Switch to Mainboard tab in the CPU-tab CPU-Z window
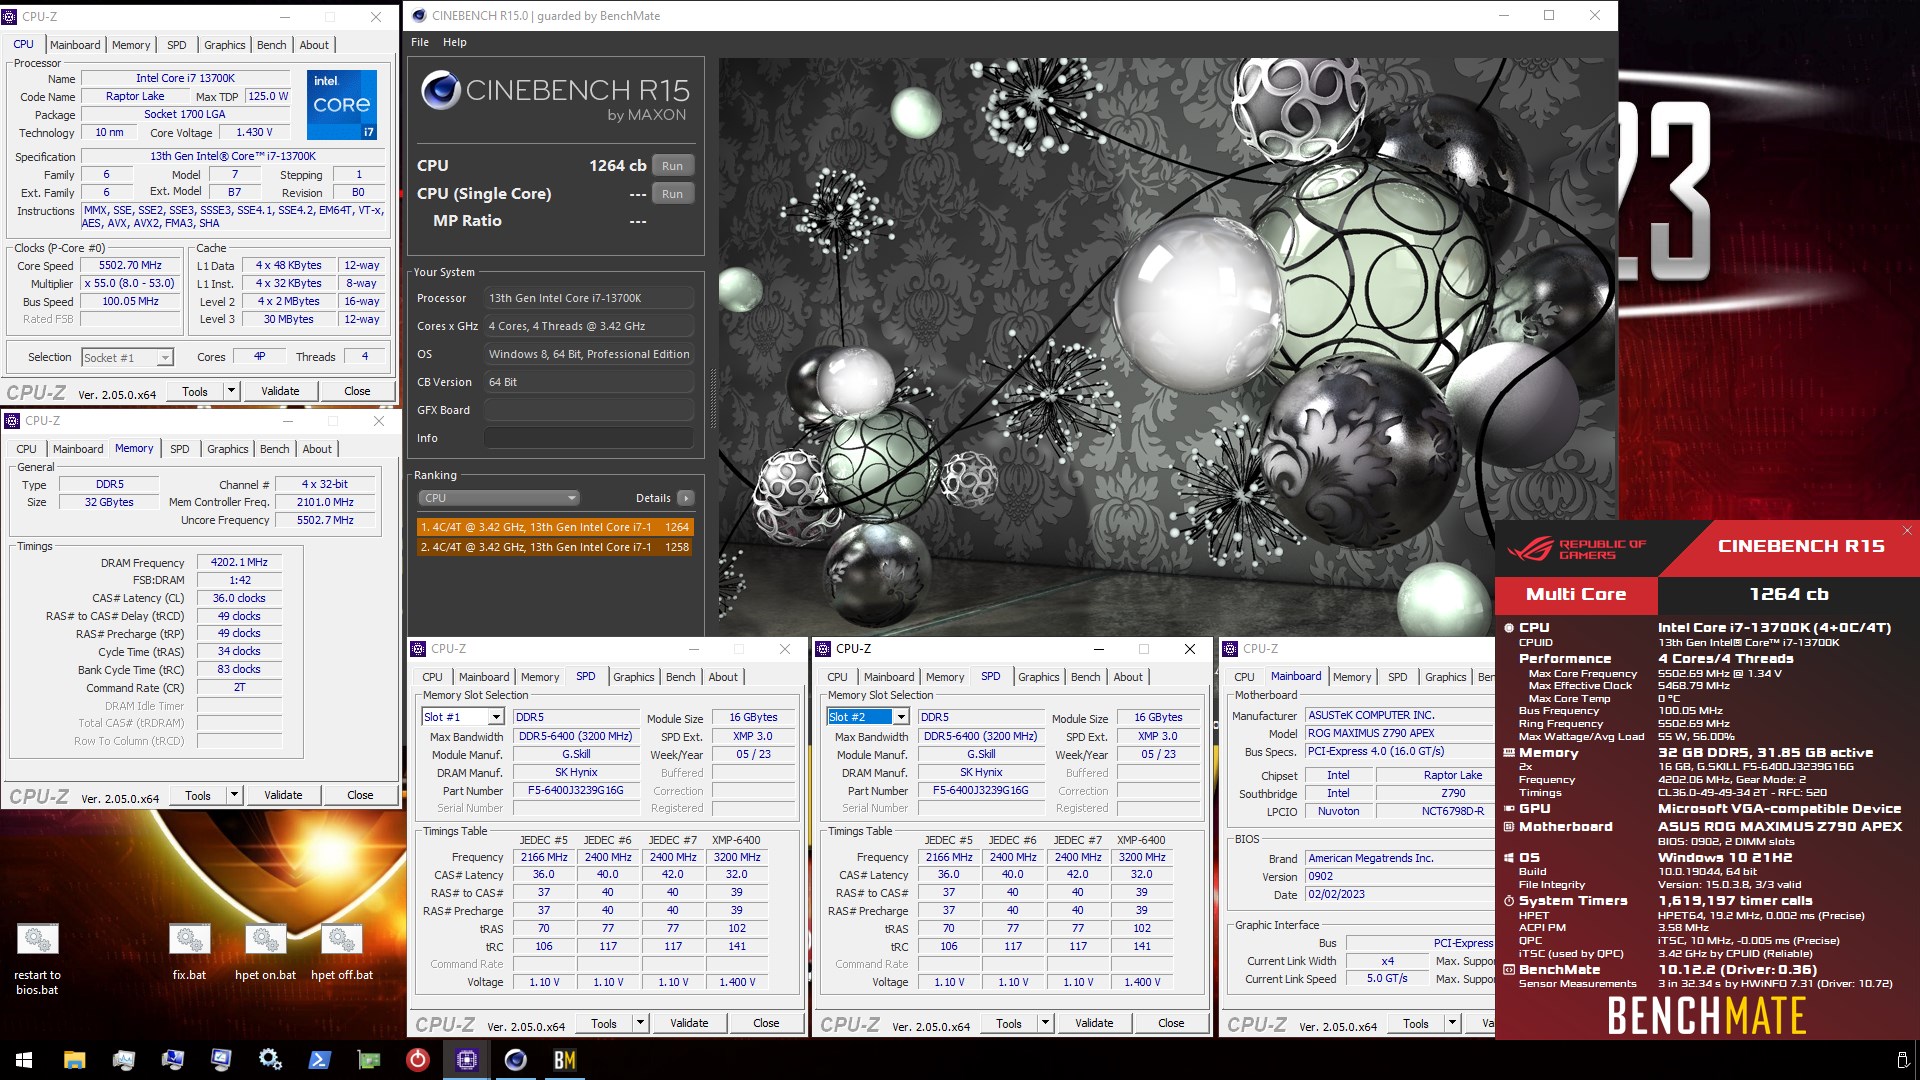 [75, 45]
